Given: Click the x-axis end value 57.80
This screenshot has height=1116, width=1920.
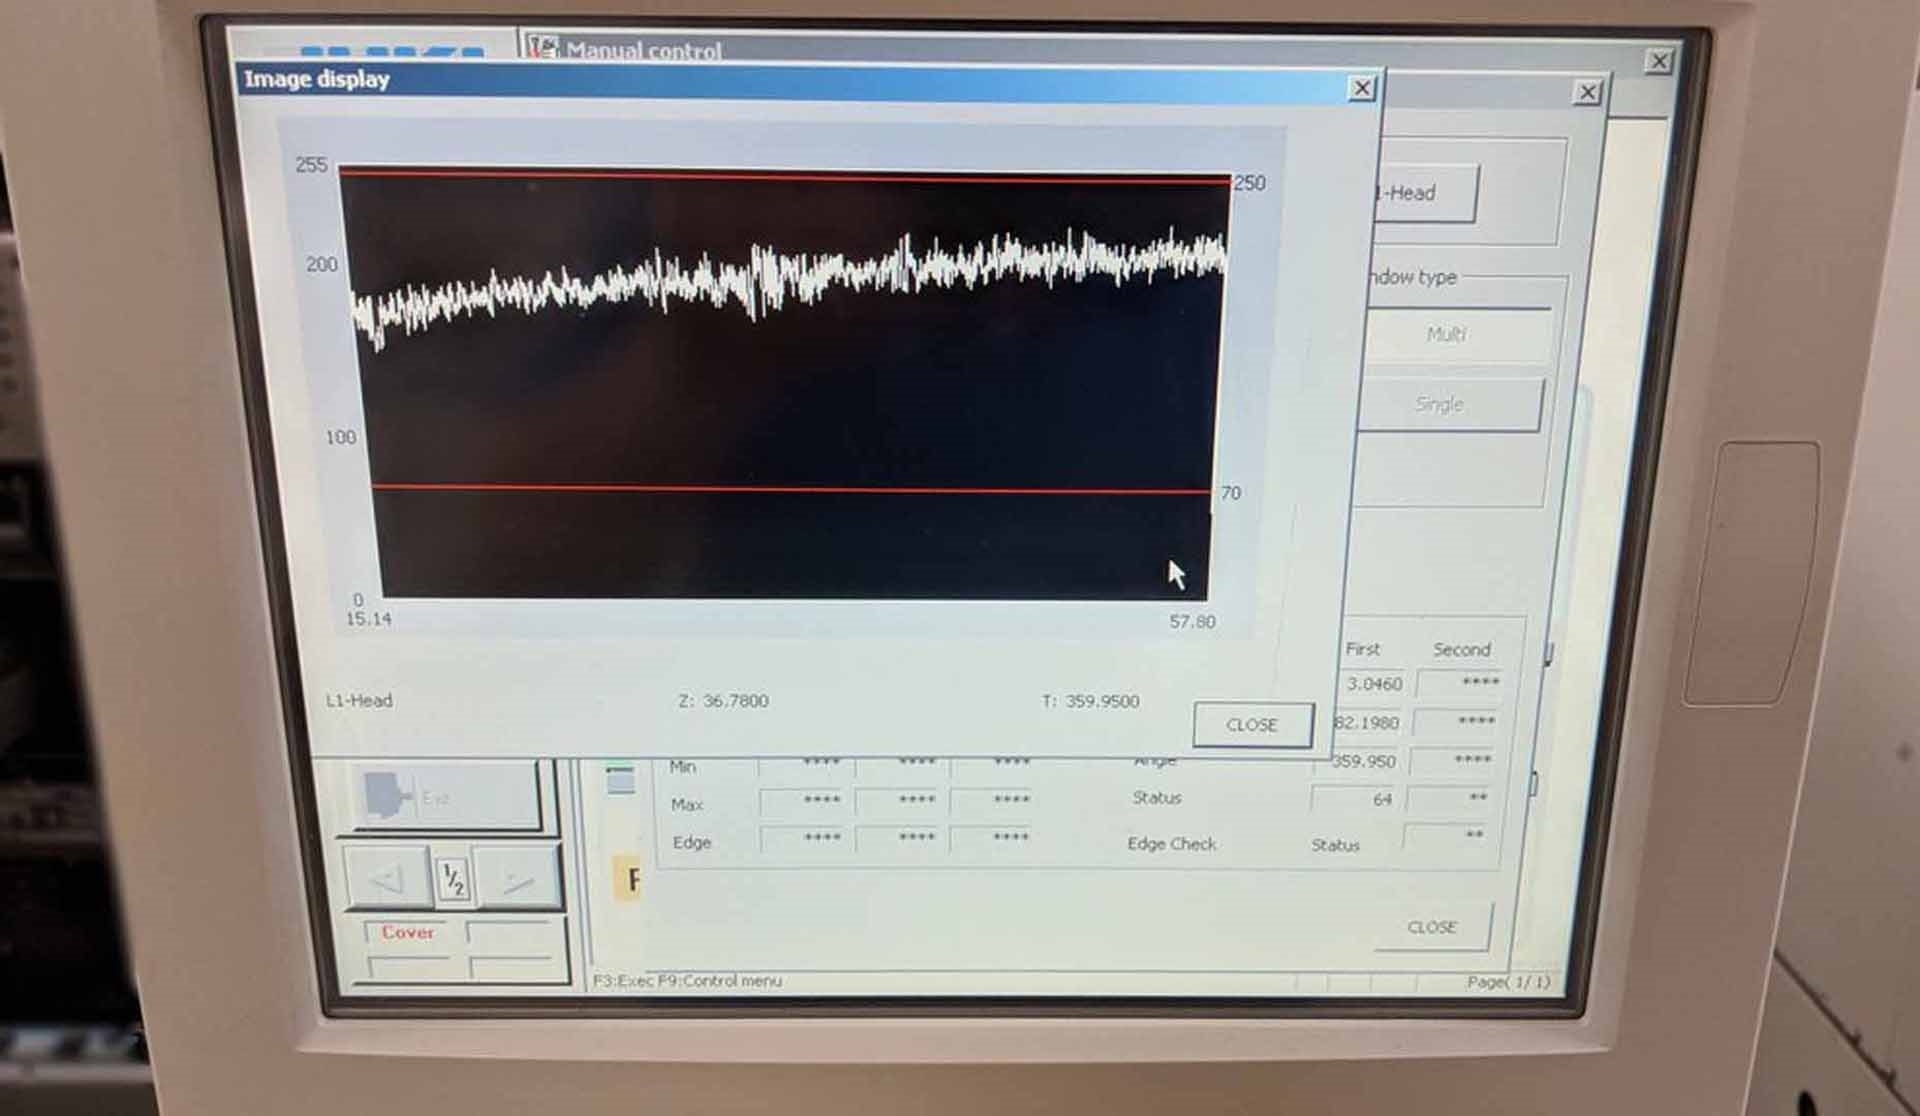Looking at the screenshot, I should [1192, 621].
